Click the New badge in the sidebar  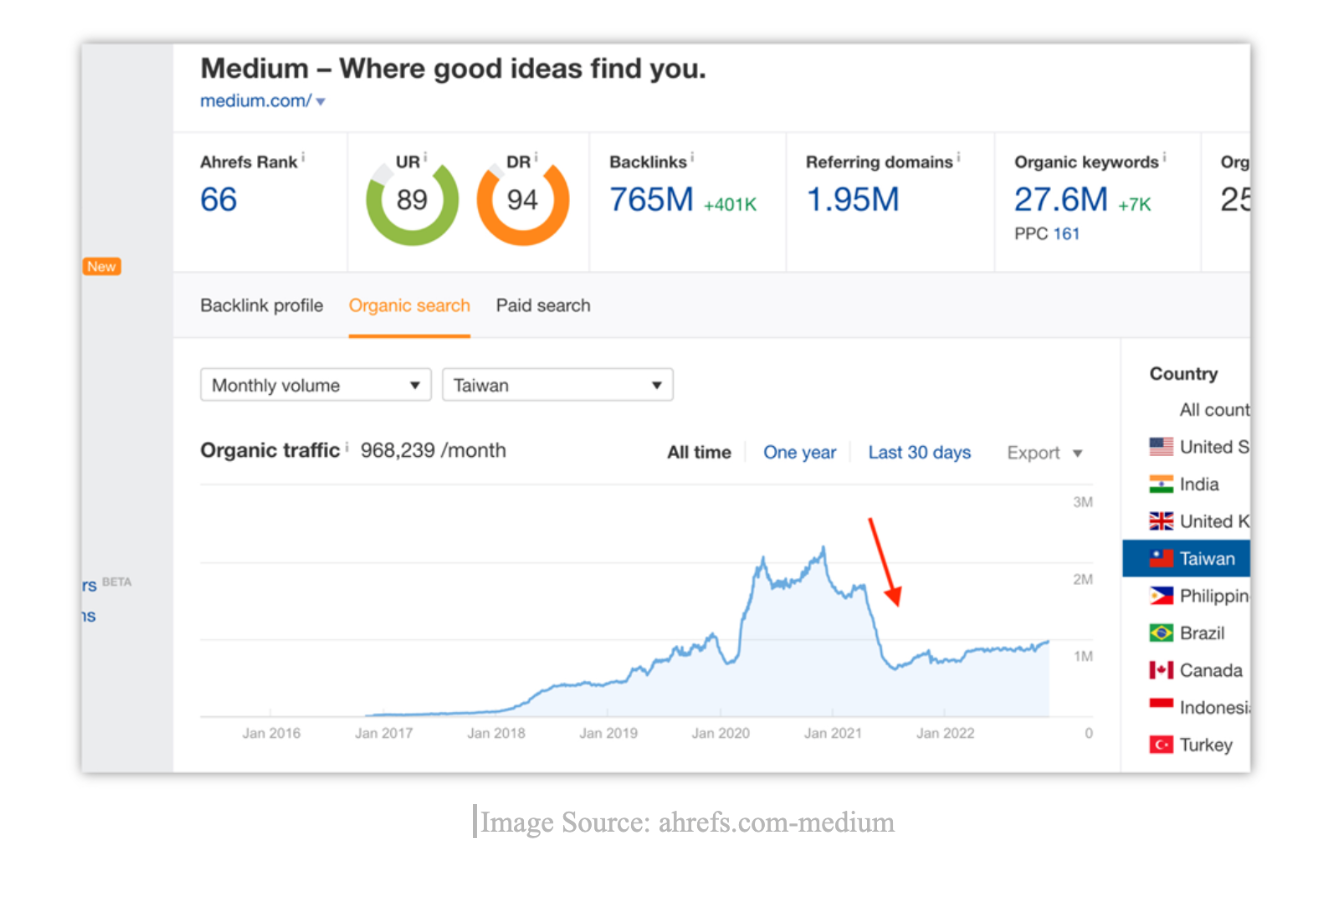click(102, 267)
